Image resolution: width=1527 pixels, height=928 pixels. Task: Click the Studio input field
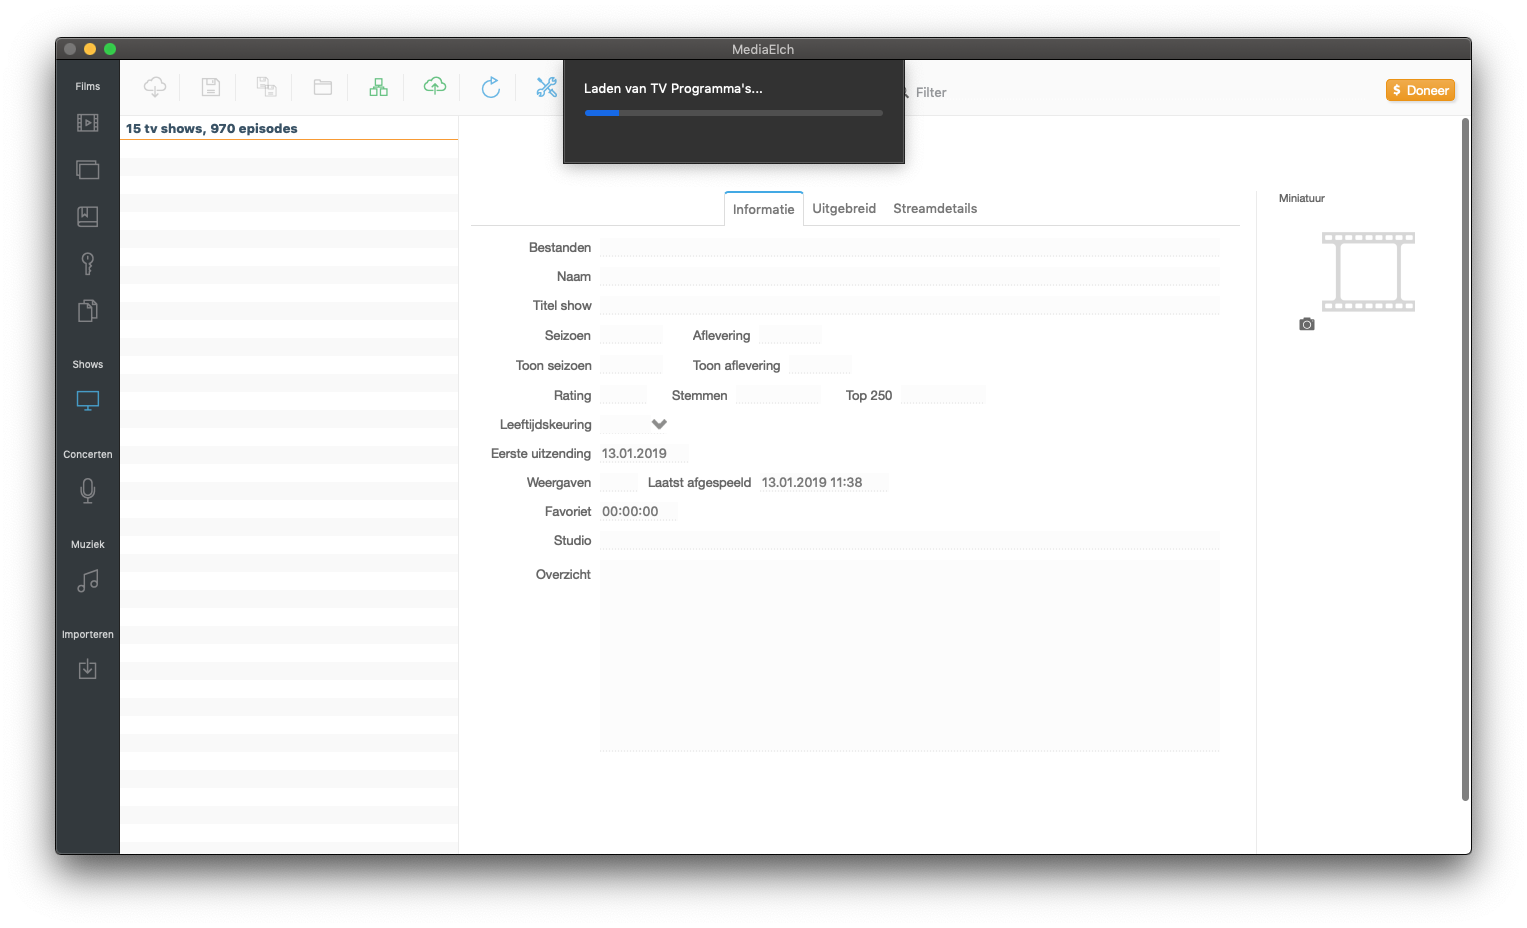click(910, 541)
